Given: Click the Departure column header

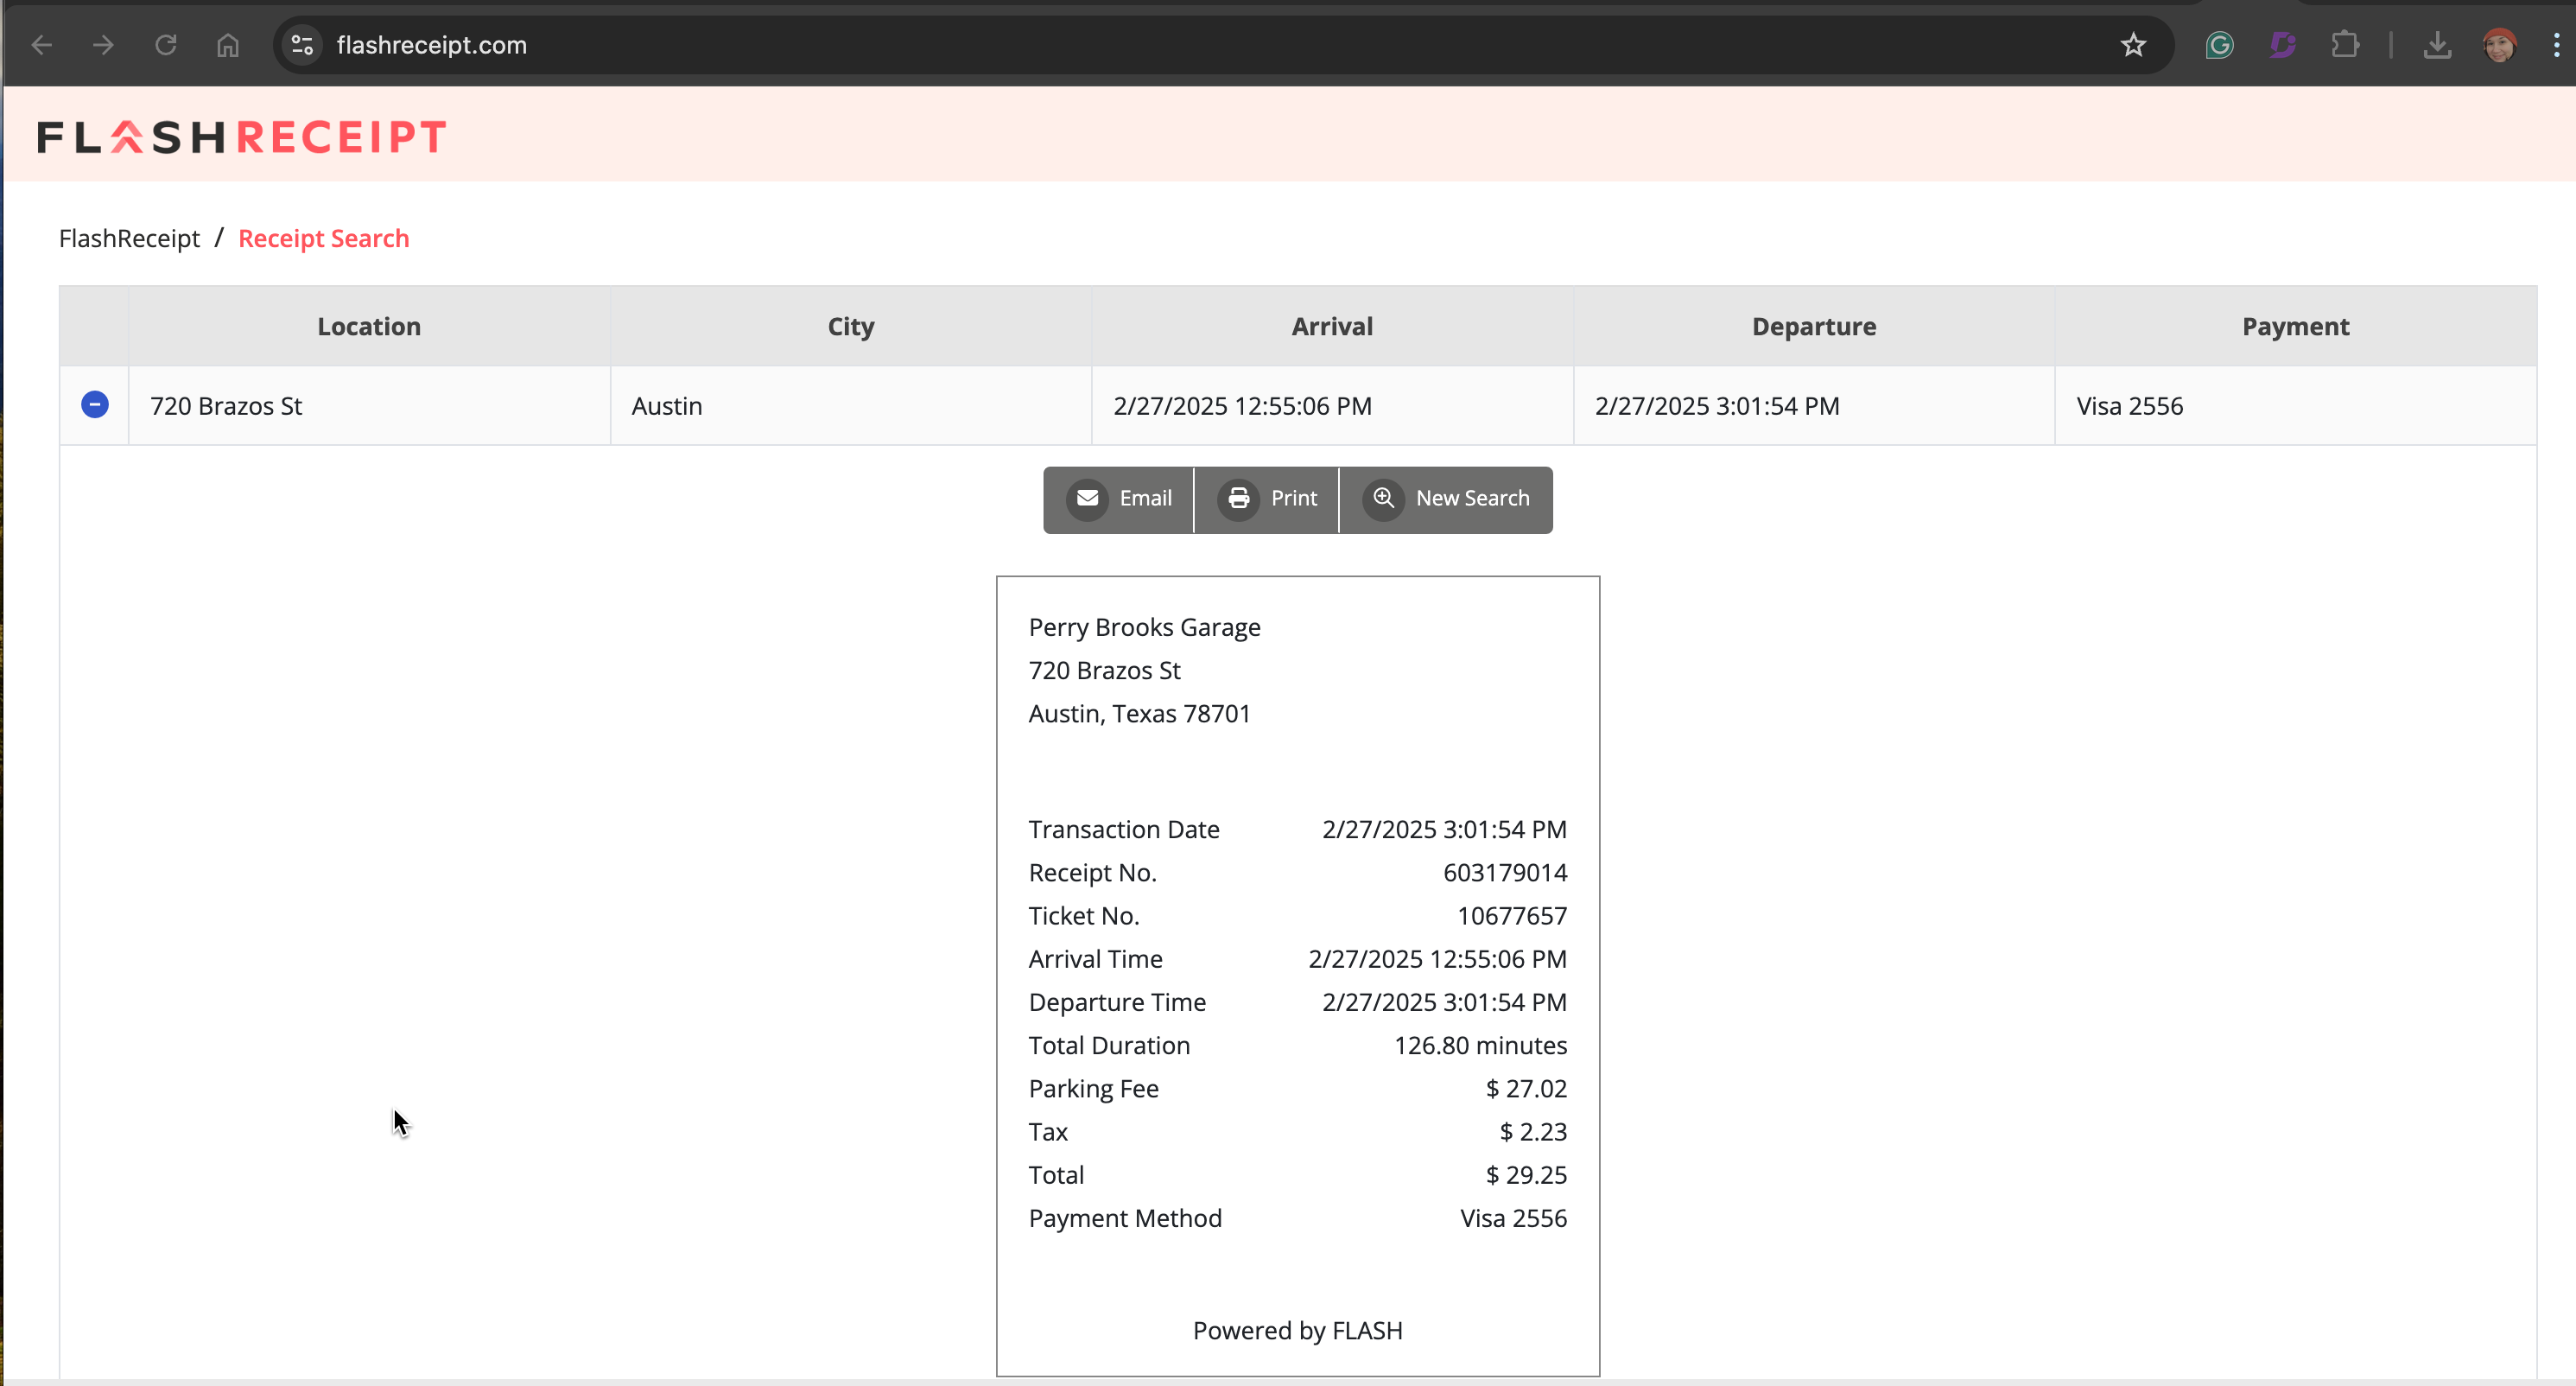Looking at the screenshot, I should [x=1813, y=326].
